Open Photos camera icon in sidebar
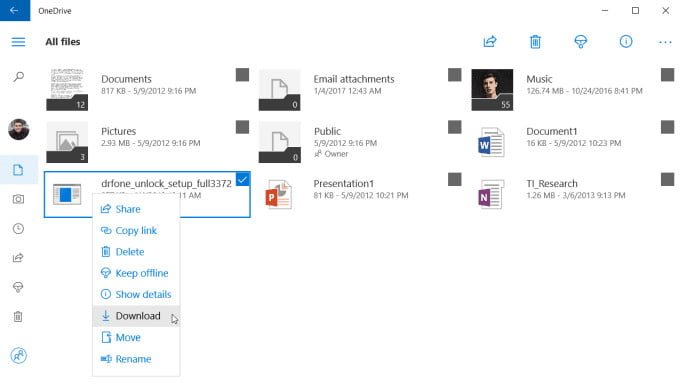This screenshot has width=680, height=386. pyautogui.click(x=18, y=199)
